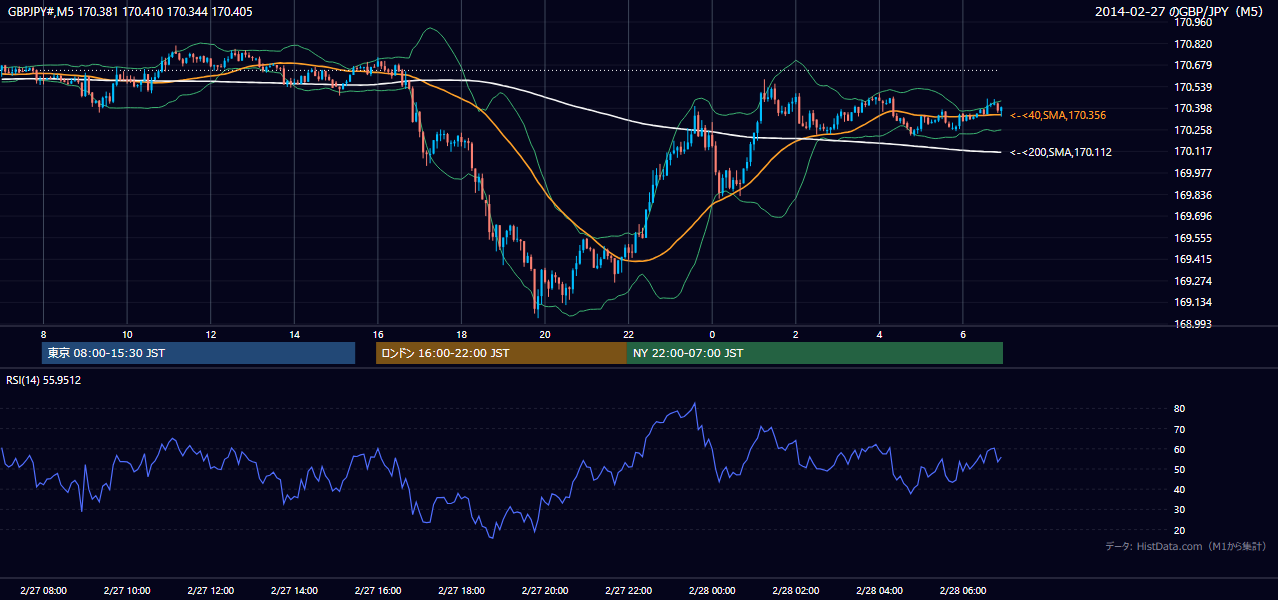
Task: Click price axis label 169.555
Action: (x=1192, y=238)
